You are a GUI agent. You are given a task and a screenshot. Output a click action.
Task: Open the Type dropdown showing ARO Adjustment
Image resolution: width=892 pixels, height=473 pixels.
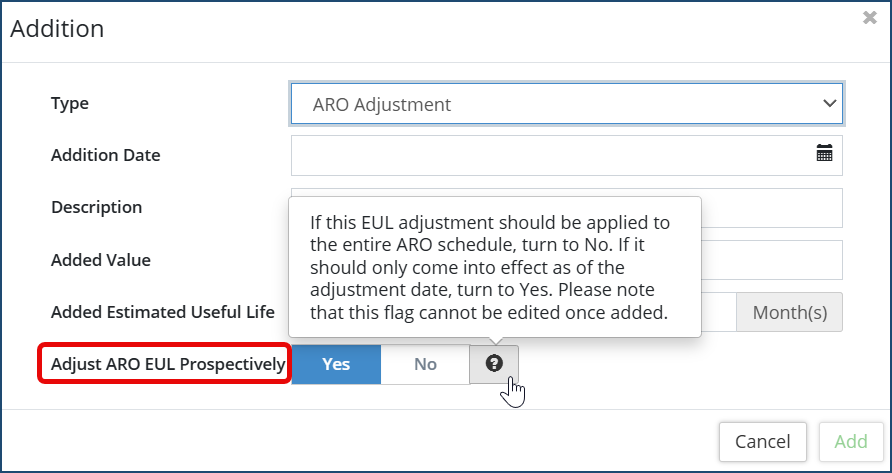pyautogui.click(x=566, y=103)
